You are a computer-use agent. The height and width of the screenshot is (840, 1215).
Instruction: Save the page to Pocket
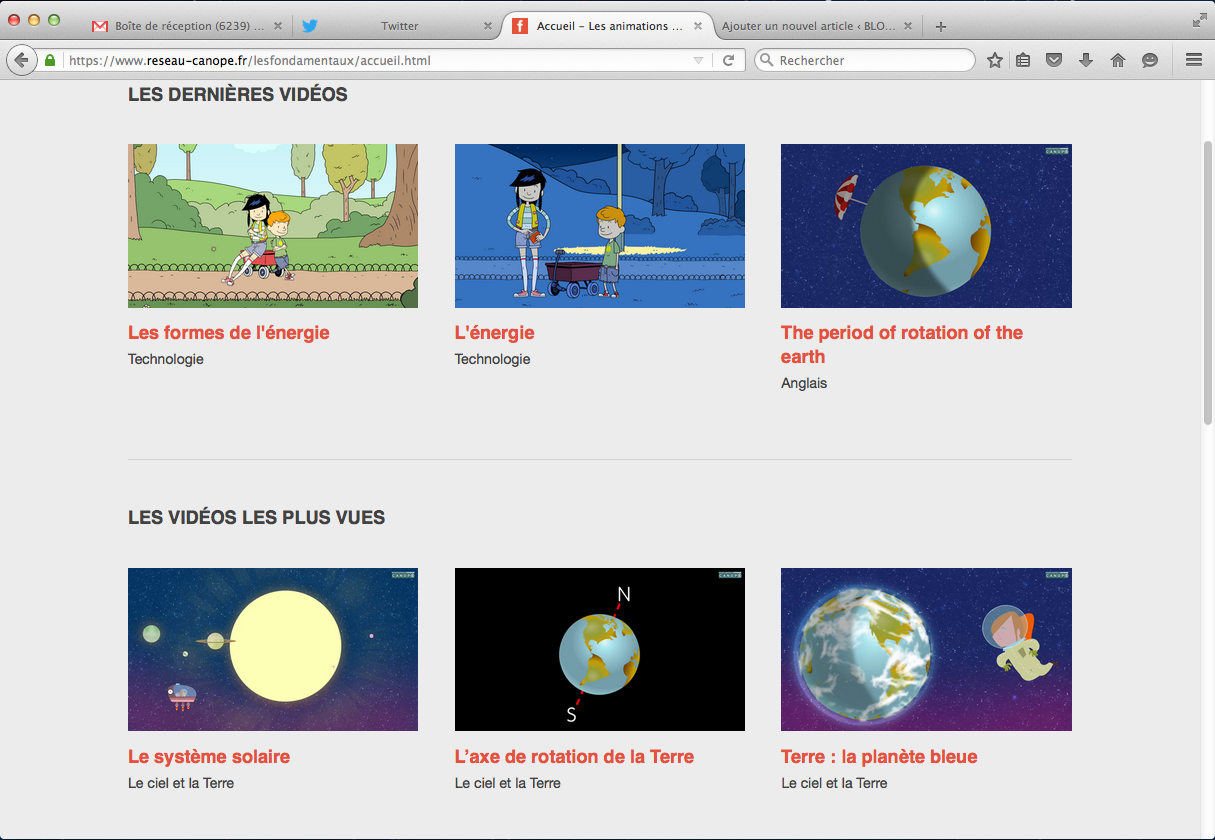tap(1054, 60)
